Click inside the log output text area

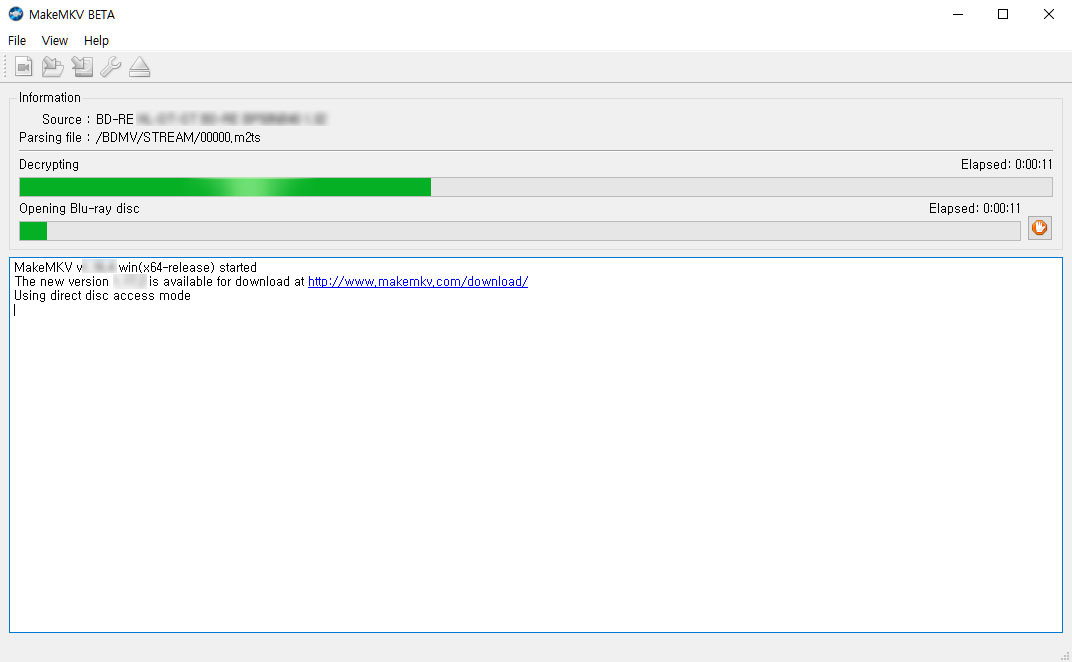click(x=536, y=445)
